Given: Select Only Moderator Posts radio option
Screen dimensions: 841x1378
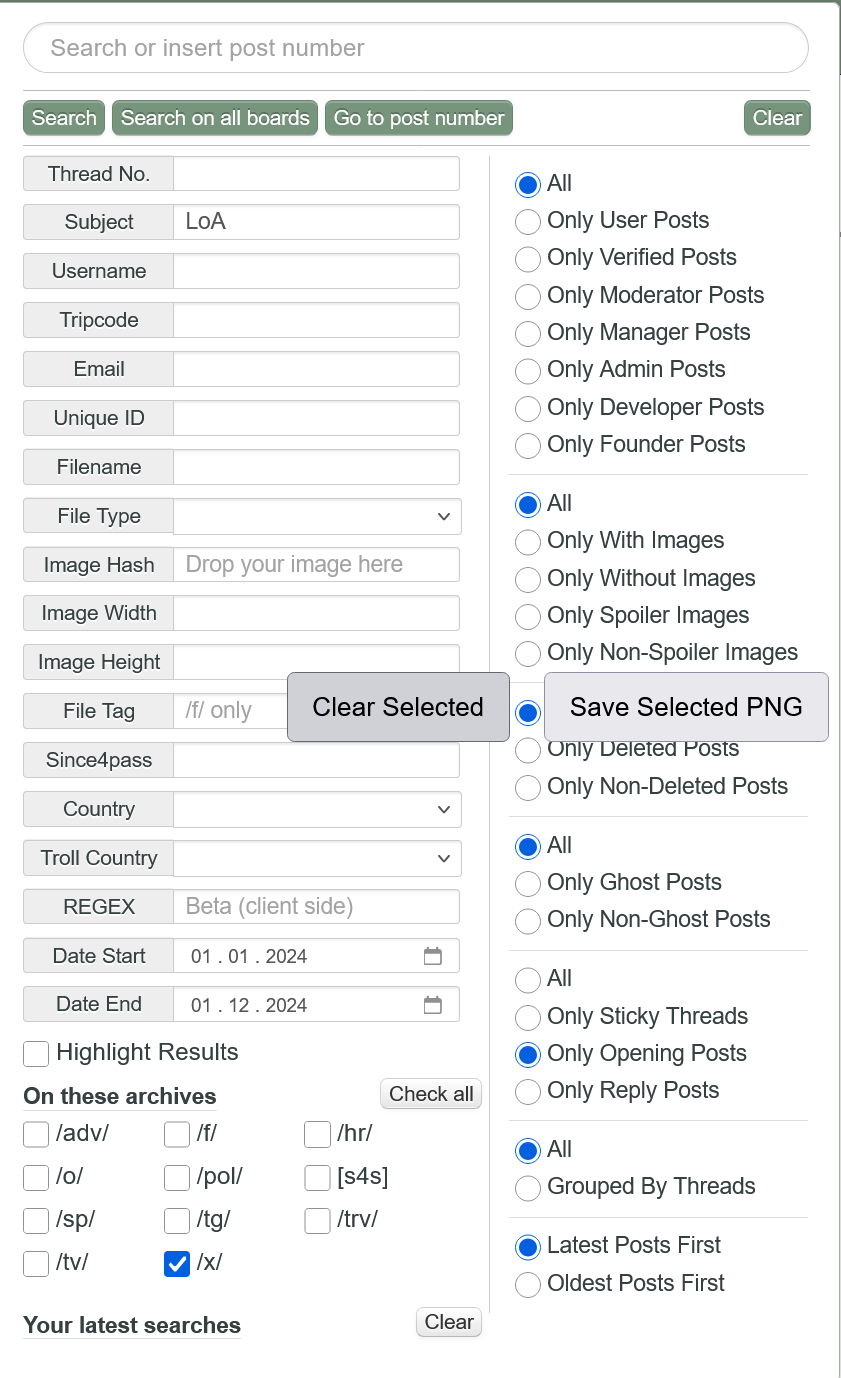Looking at the screenshot, I should (528, 296).
